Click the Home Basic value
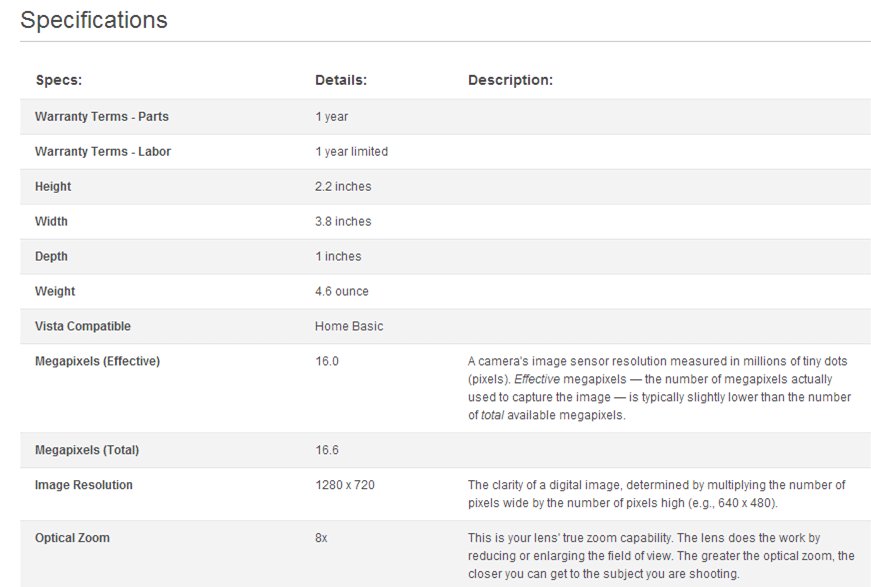 349,327
